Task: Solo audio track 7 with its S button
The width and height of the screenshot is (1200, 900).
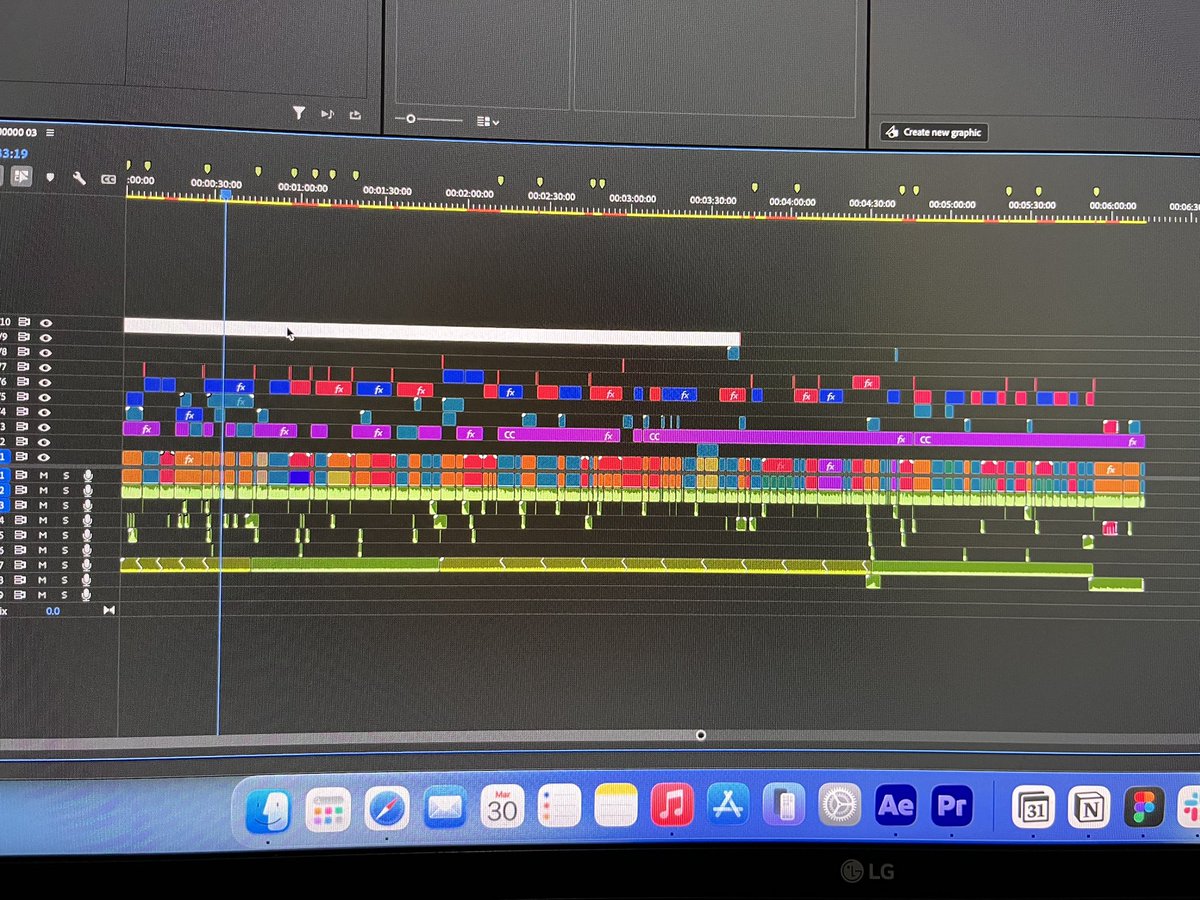Action: pyautogui.click(x=65, y=565)
